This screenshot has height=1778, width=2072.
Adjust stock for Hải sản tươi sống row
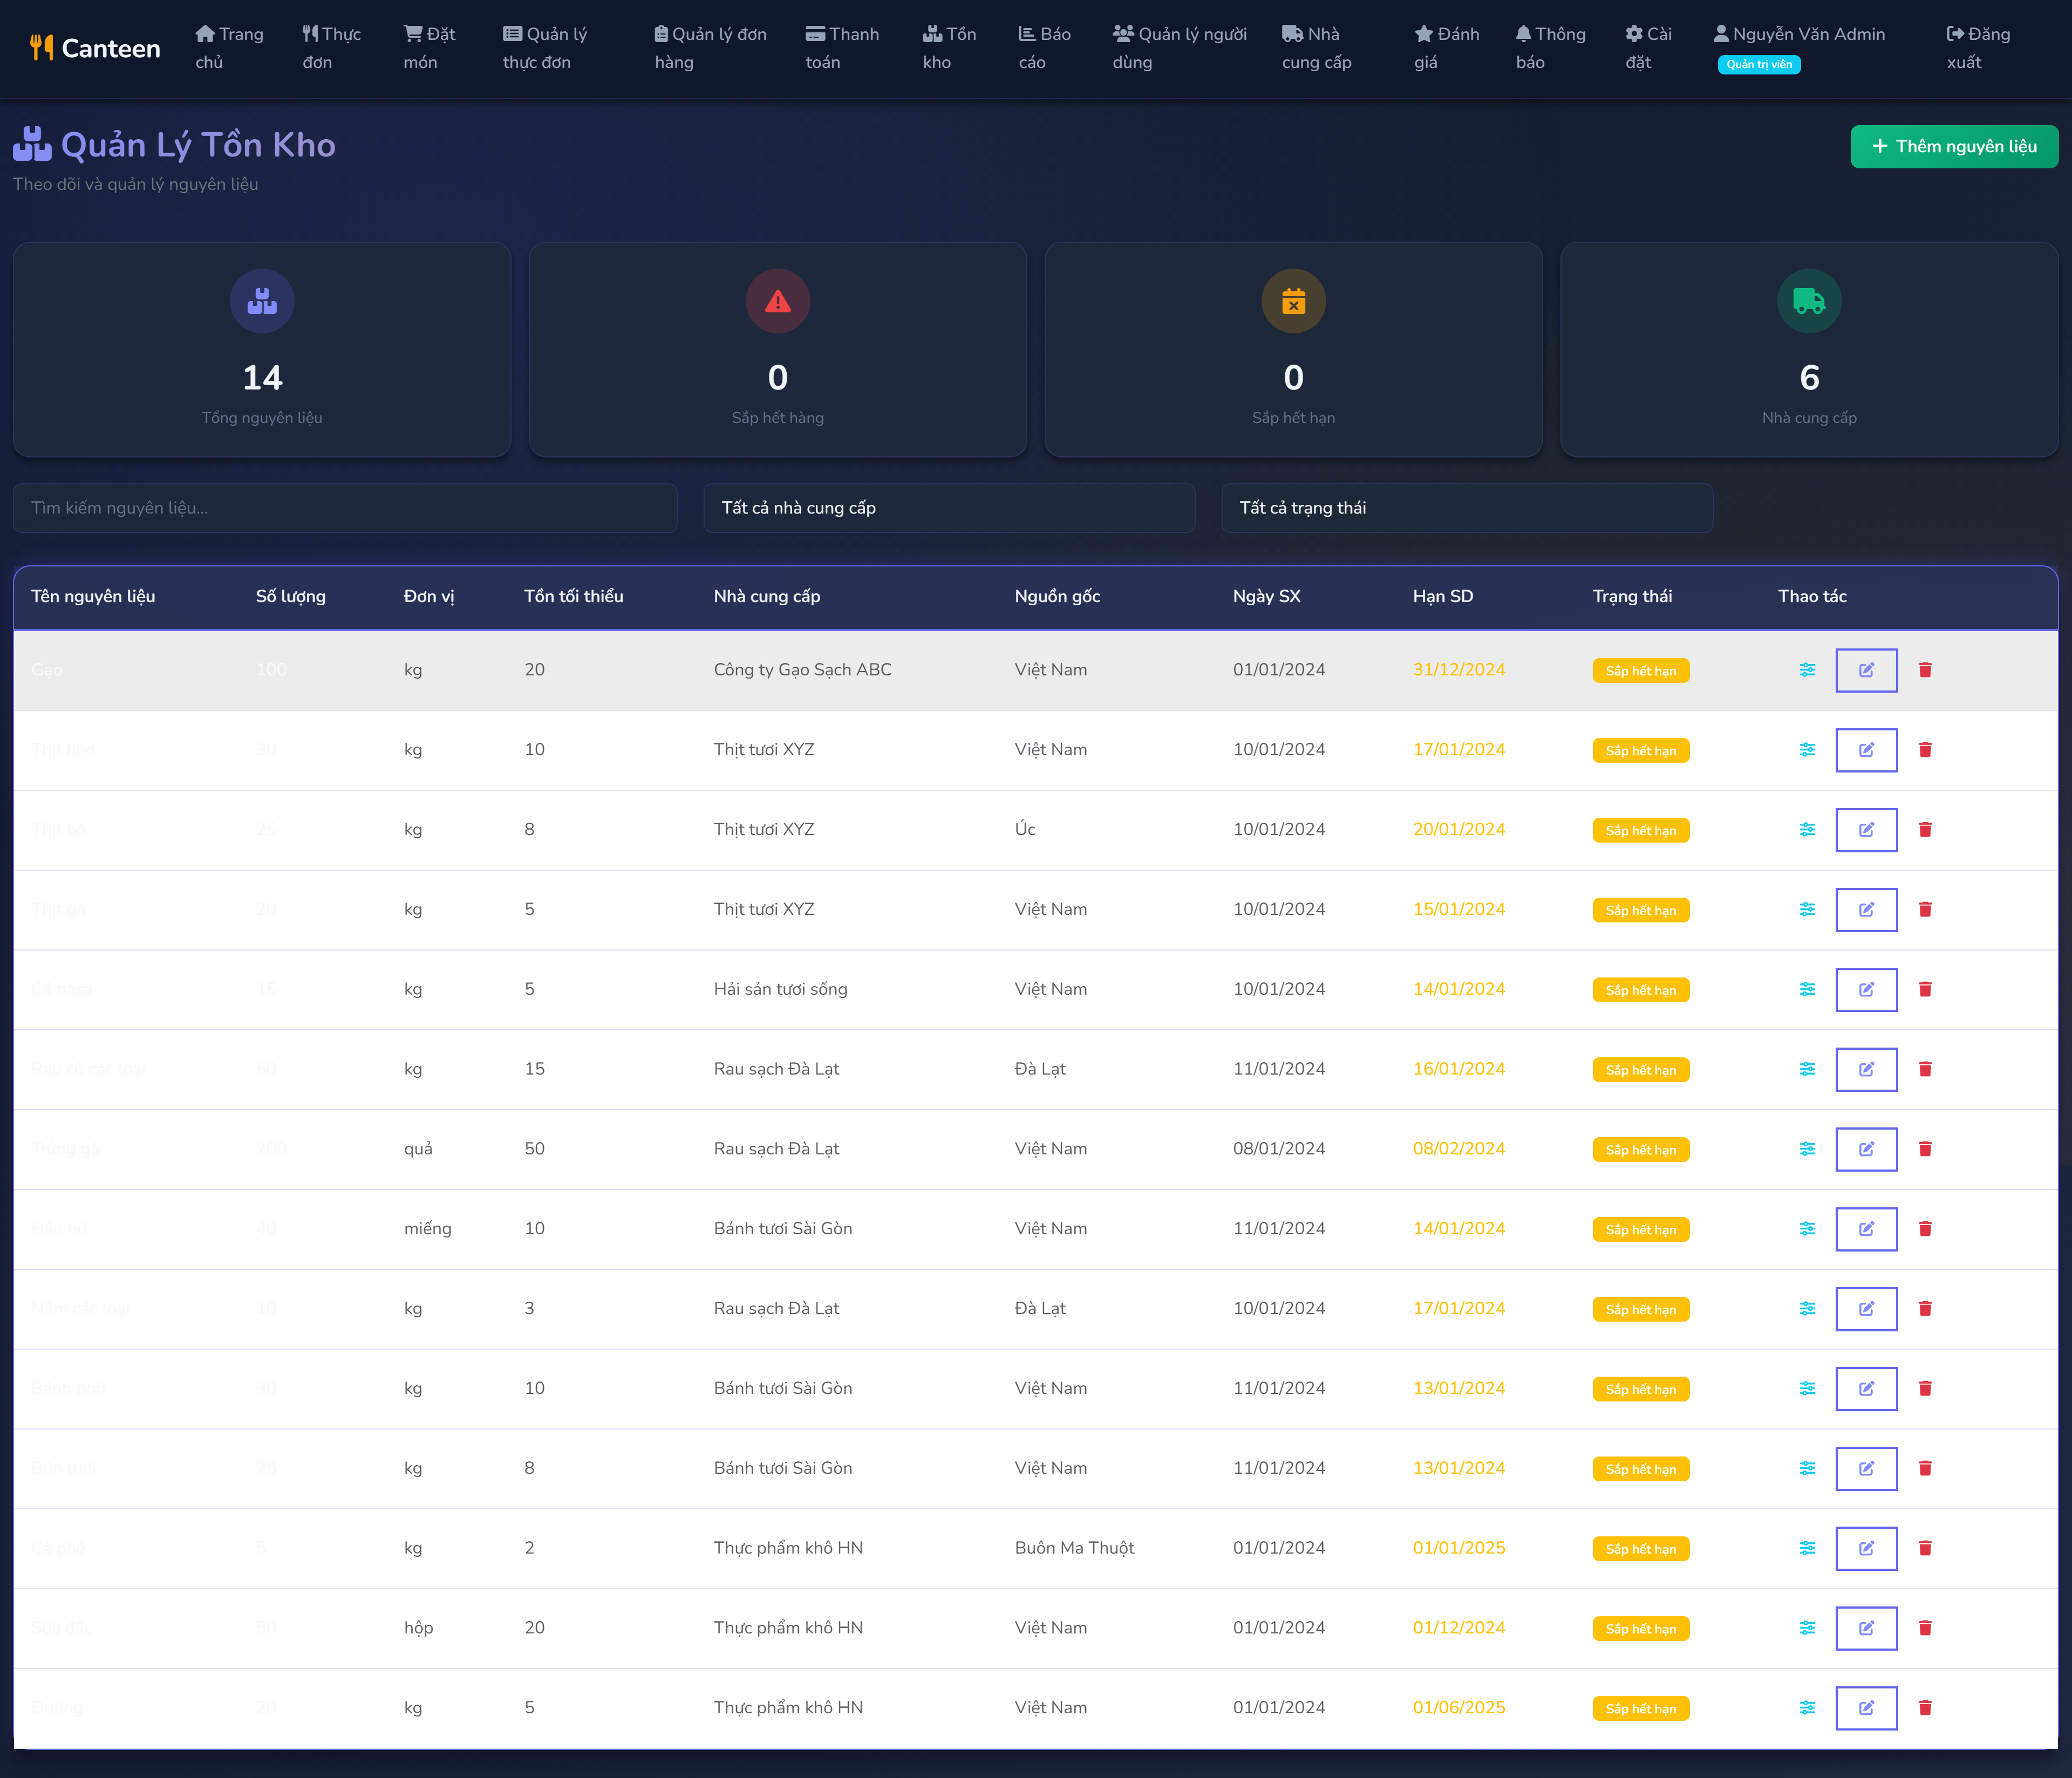click(1807, 989)
